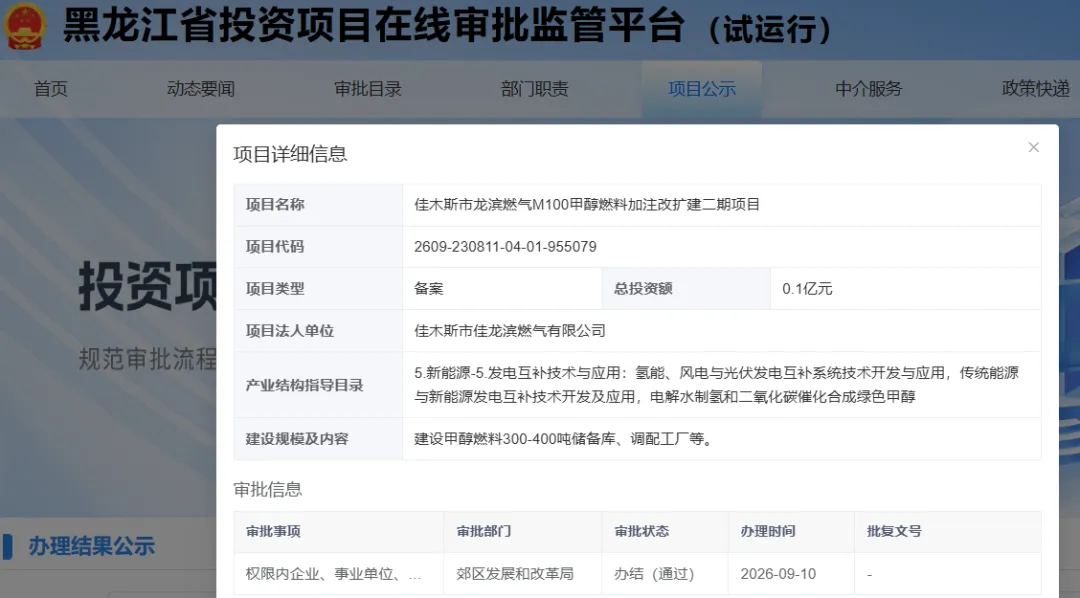Open the 动态要闻 navigation tab

coord(200,89)
